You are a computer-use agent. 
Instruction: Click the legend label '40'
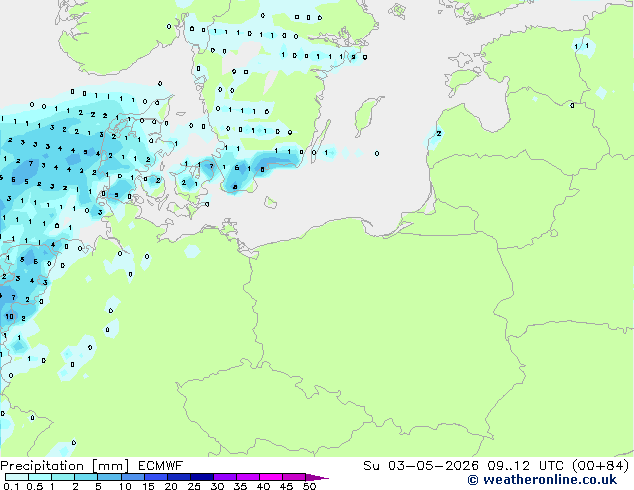[263, 486]
